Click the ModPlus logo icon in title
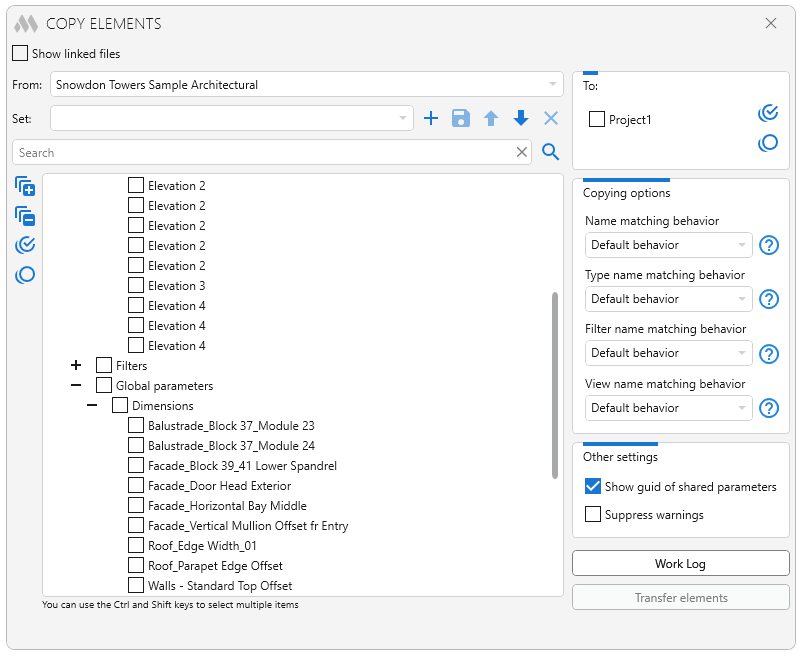 [x=26, y=24]
